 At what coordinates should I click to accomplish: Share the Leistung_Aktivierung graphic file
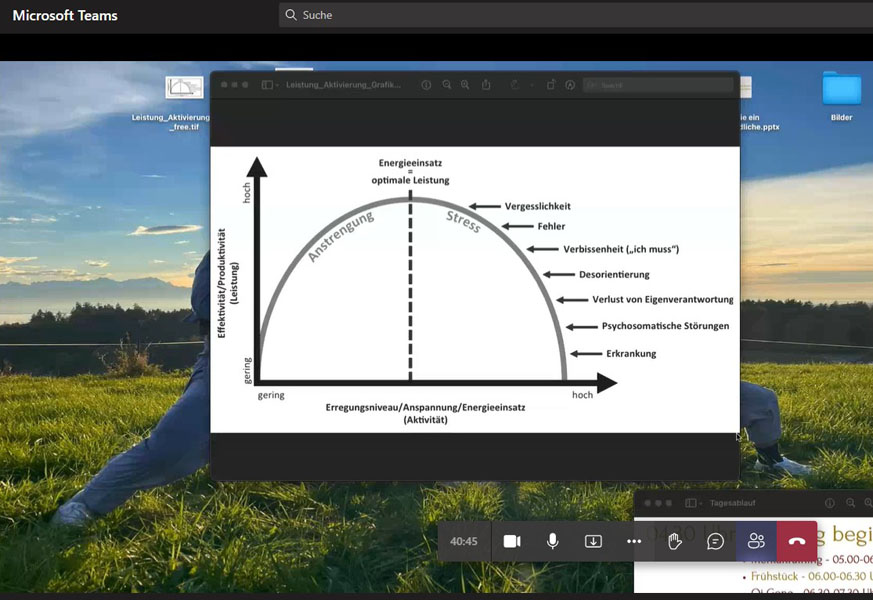[486, 84]
